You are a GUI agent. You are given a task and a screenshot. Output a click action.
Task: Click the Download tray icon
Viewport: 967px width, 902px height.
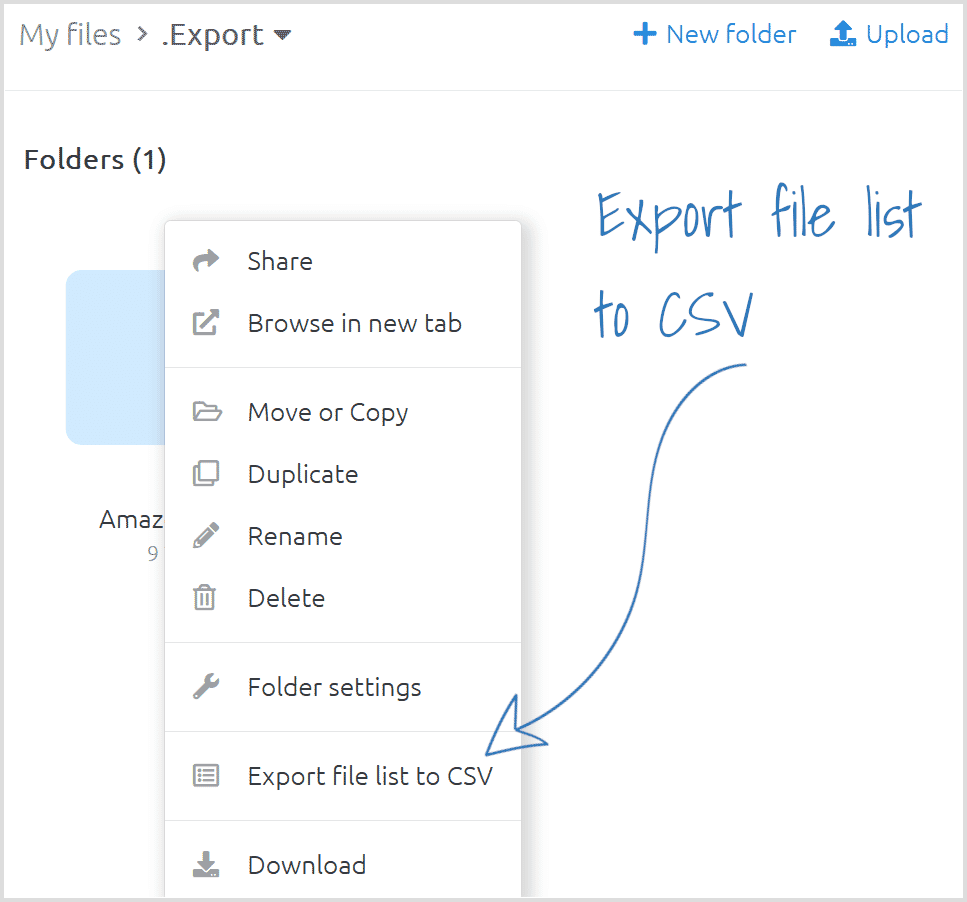pos(205,865)
